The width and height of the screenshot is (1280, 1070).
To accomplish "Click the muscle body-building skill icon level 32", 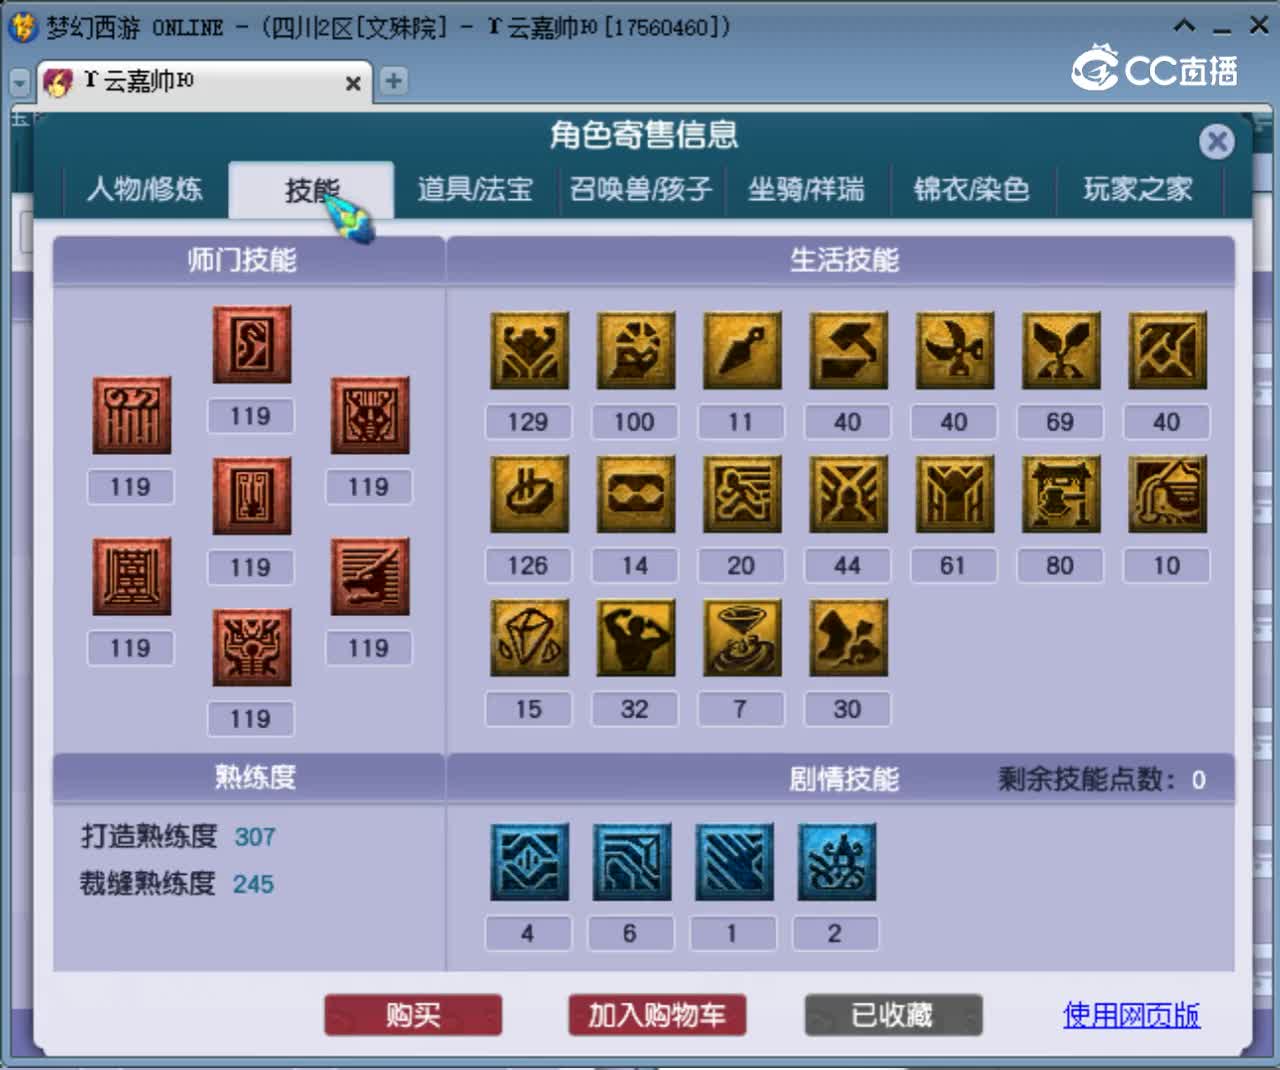I will [x=635, y=638].
